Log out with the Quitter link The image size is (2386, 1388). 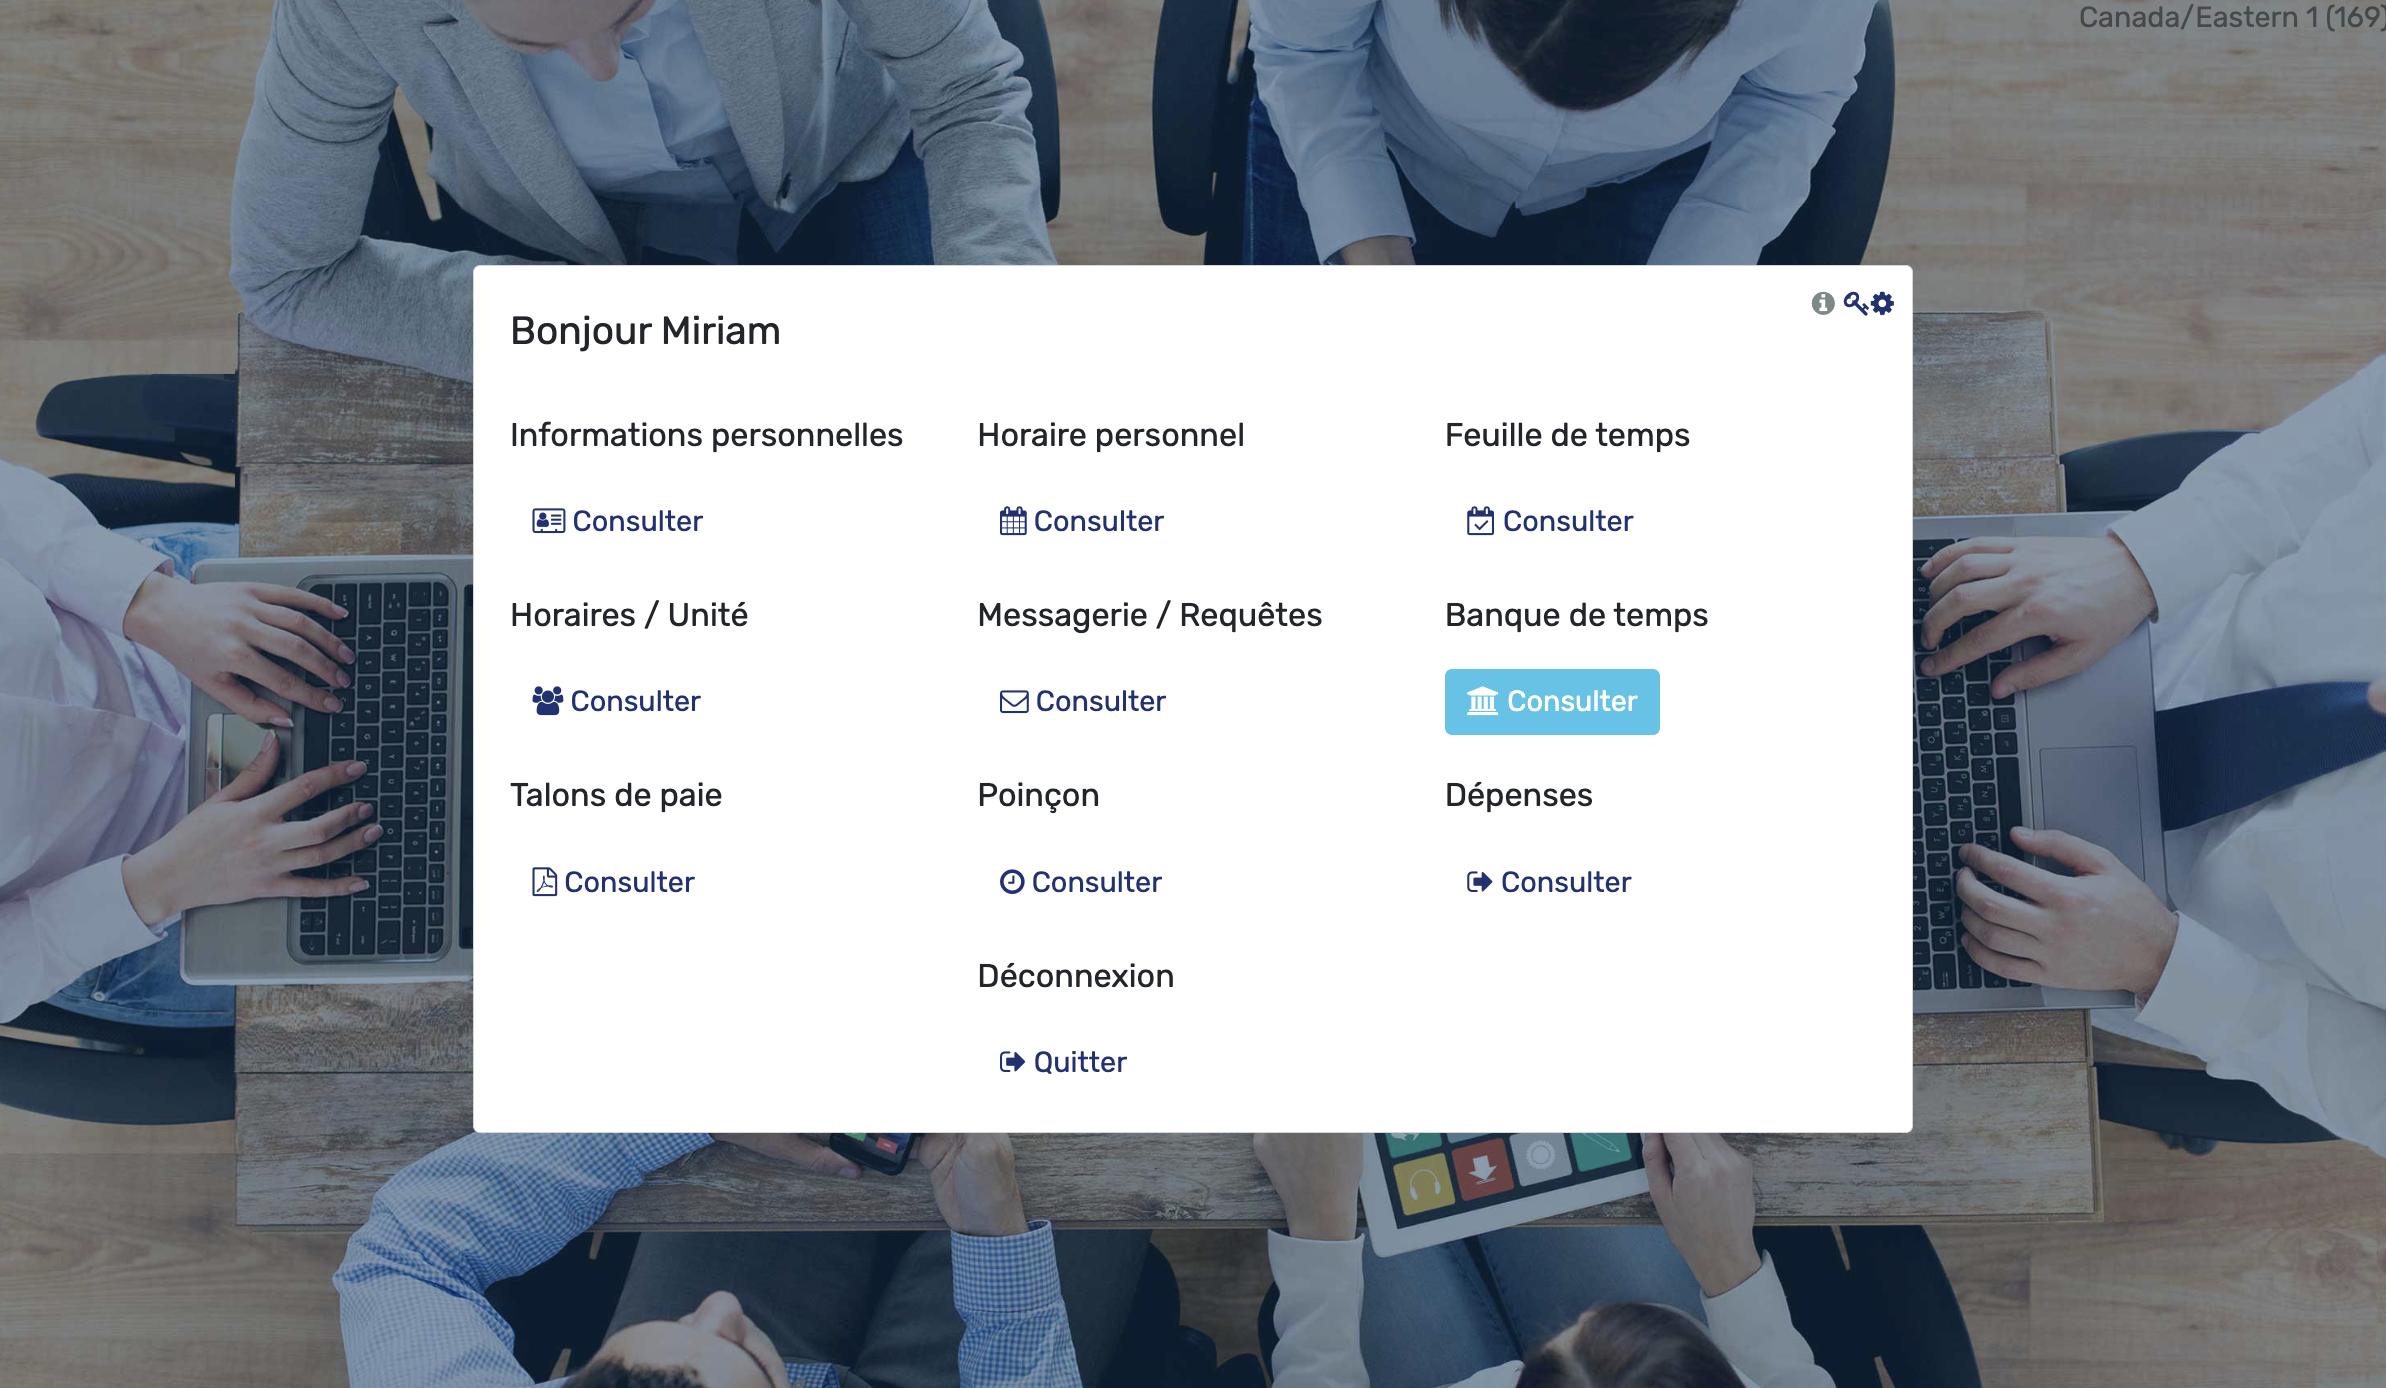(x=1063, y=1062)
